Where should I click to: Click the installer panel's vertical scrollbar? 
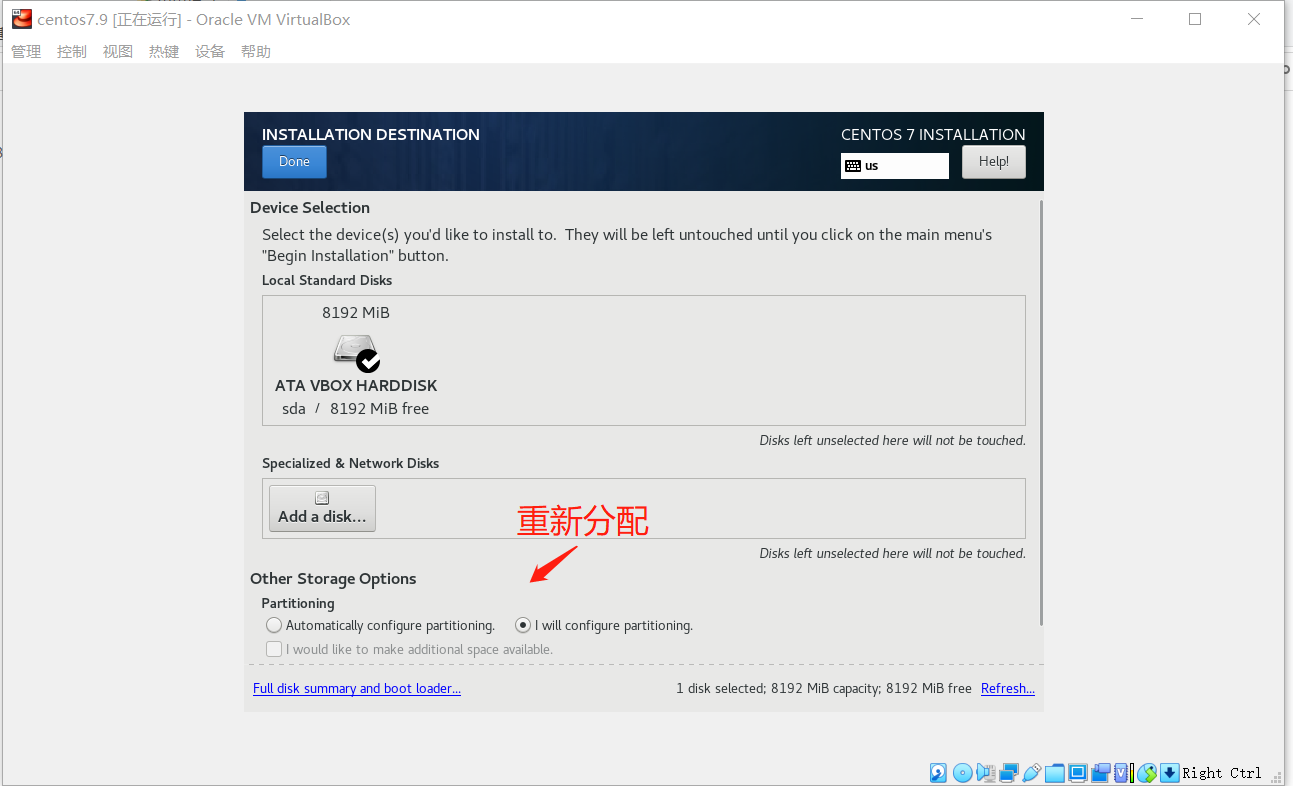[x=1041, y=412]
